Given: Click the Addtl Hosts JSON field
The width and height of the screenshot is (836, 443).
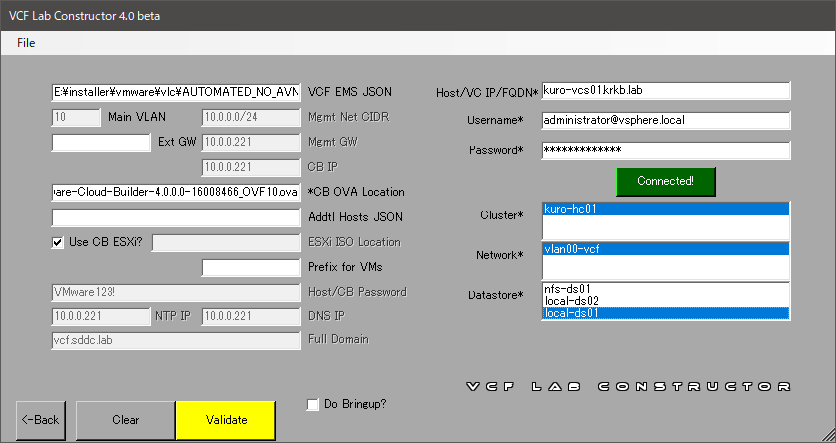Looking at the screenshot, I should point(176,217).
